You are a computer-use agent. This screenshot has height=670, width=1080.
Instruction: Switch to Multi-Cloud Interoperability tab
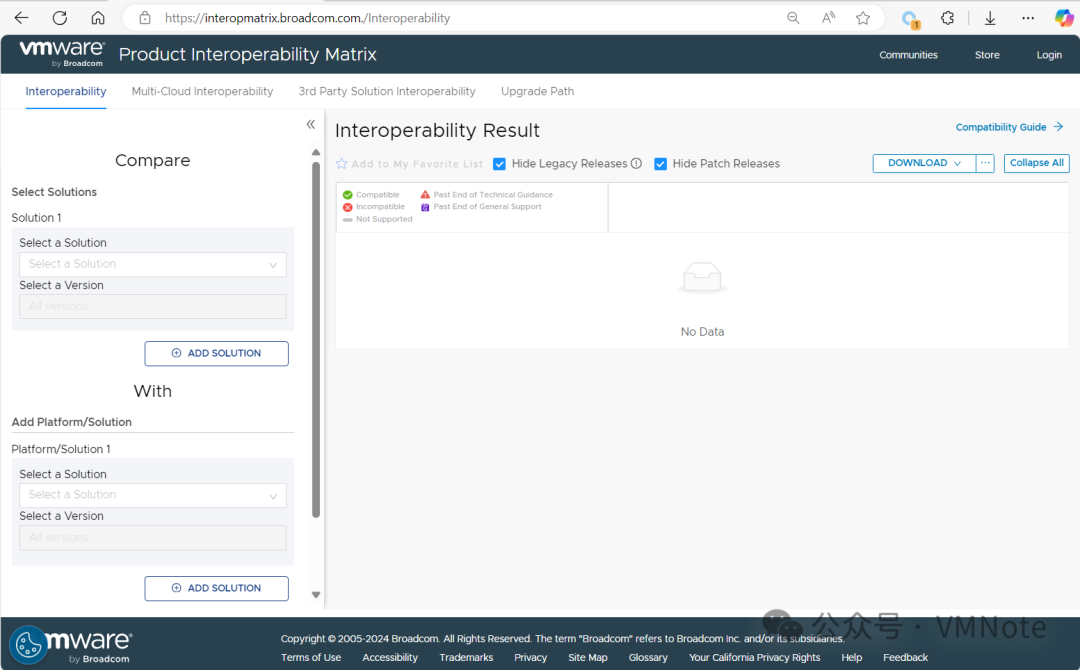coord(202,91)
